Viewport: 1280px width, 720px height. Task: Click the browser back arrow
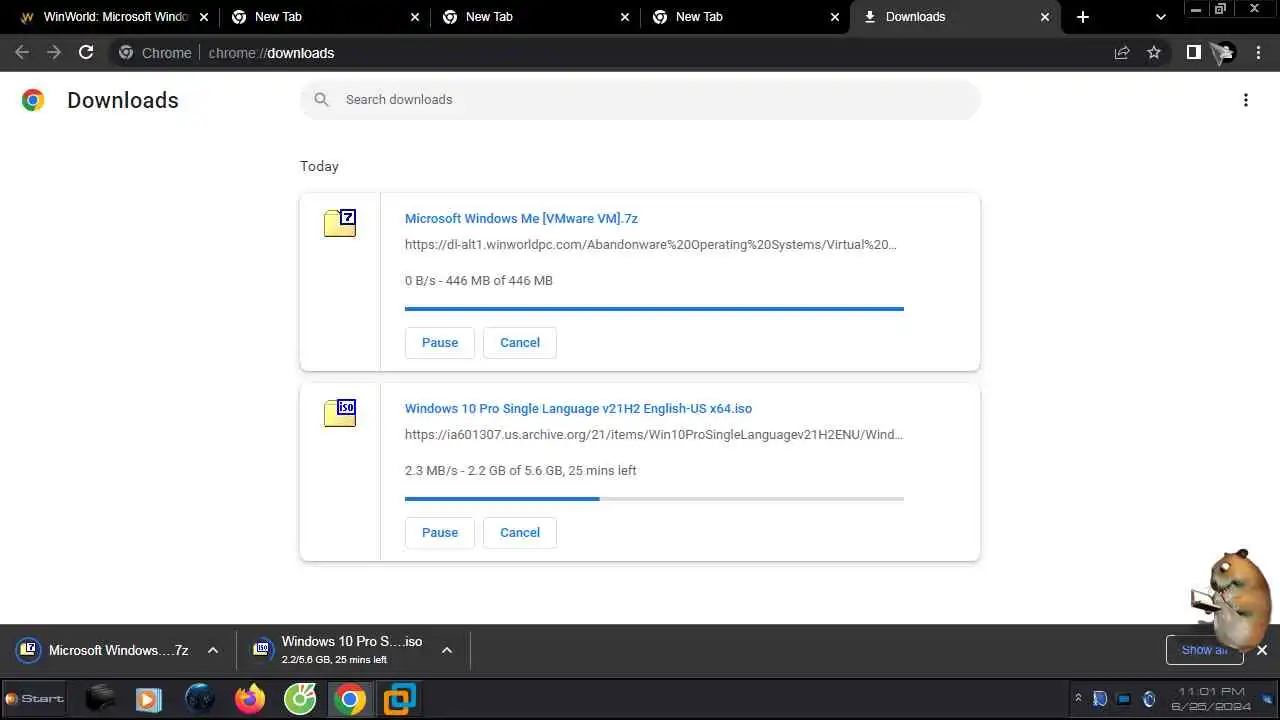click(22, 52)
